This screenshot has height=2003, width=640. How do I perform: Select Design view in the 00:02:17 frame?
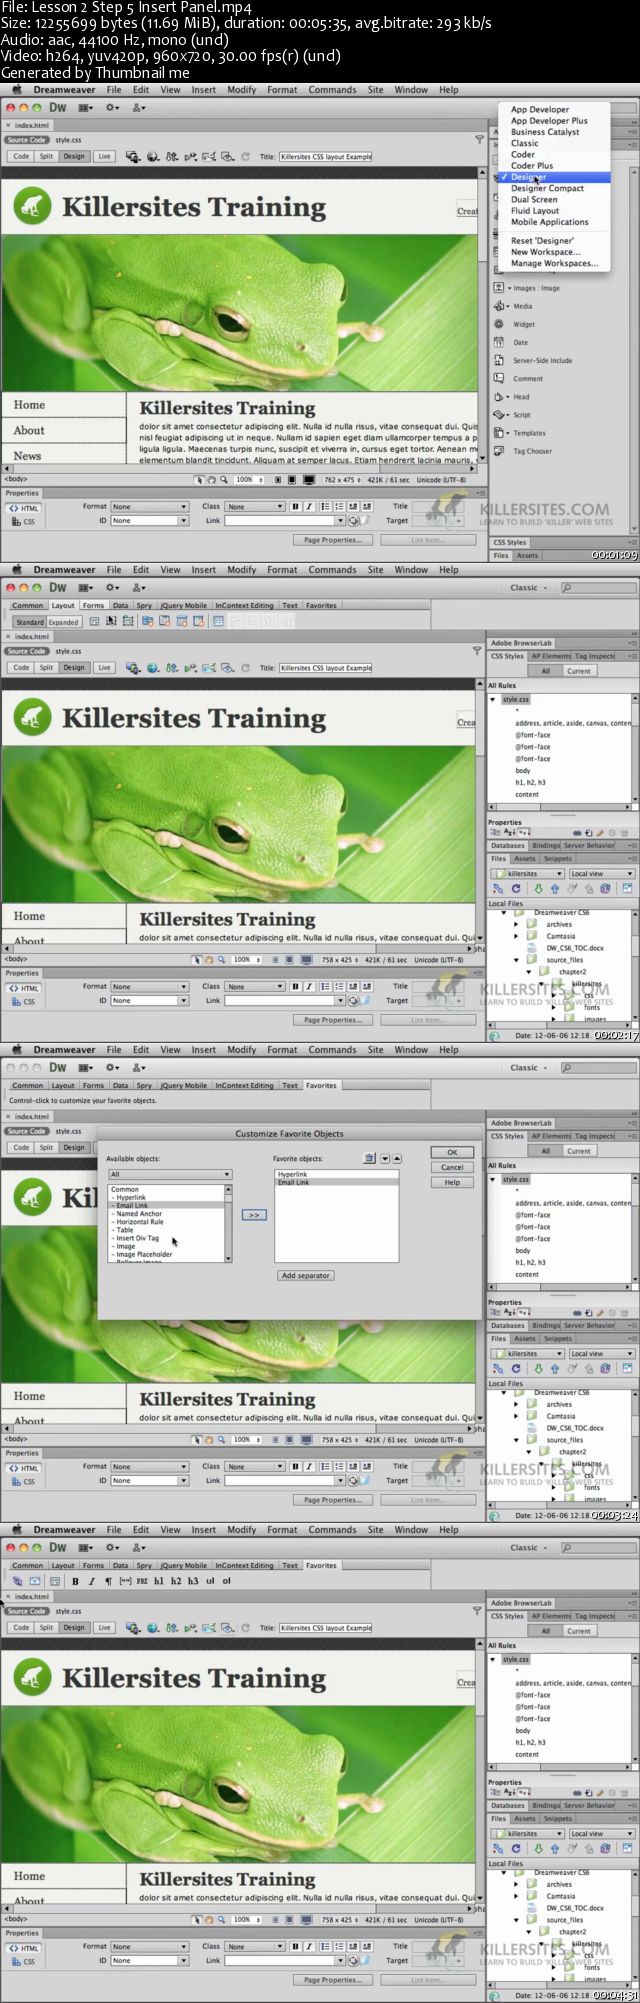click(74, 667)
